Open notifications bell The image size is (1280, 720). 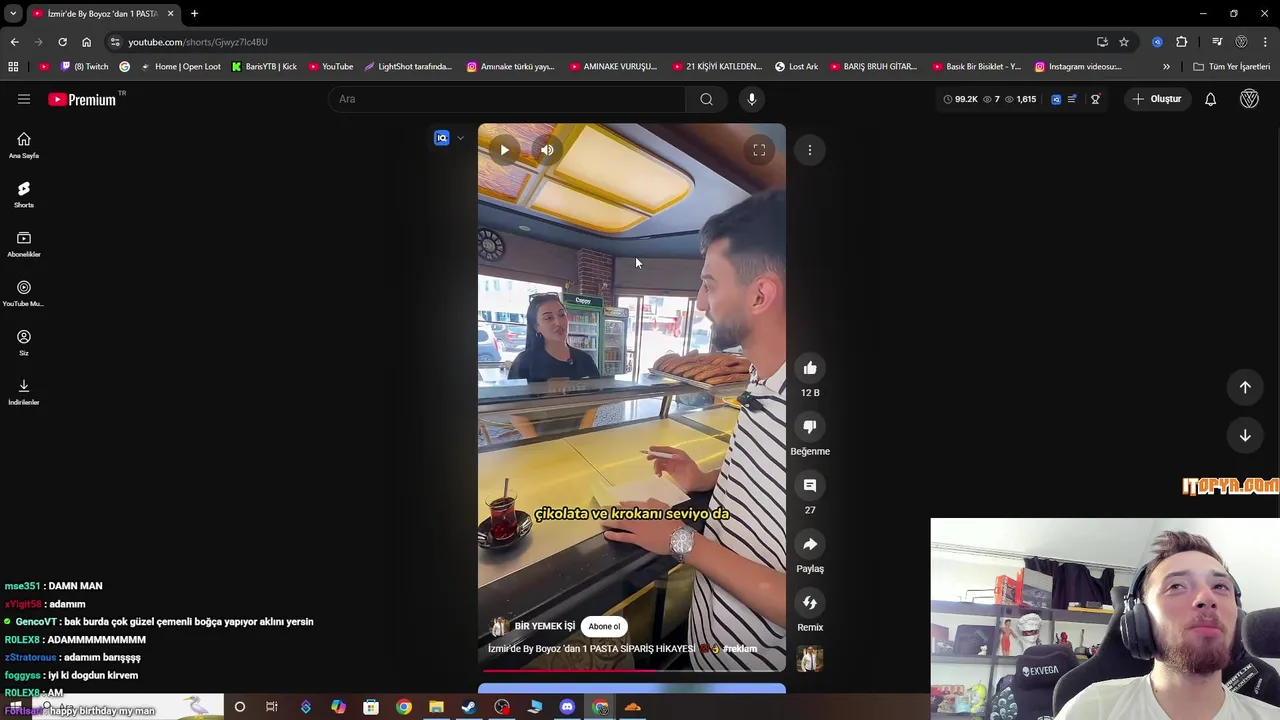click(x=1210, y=99)
